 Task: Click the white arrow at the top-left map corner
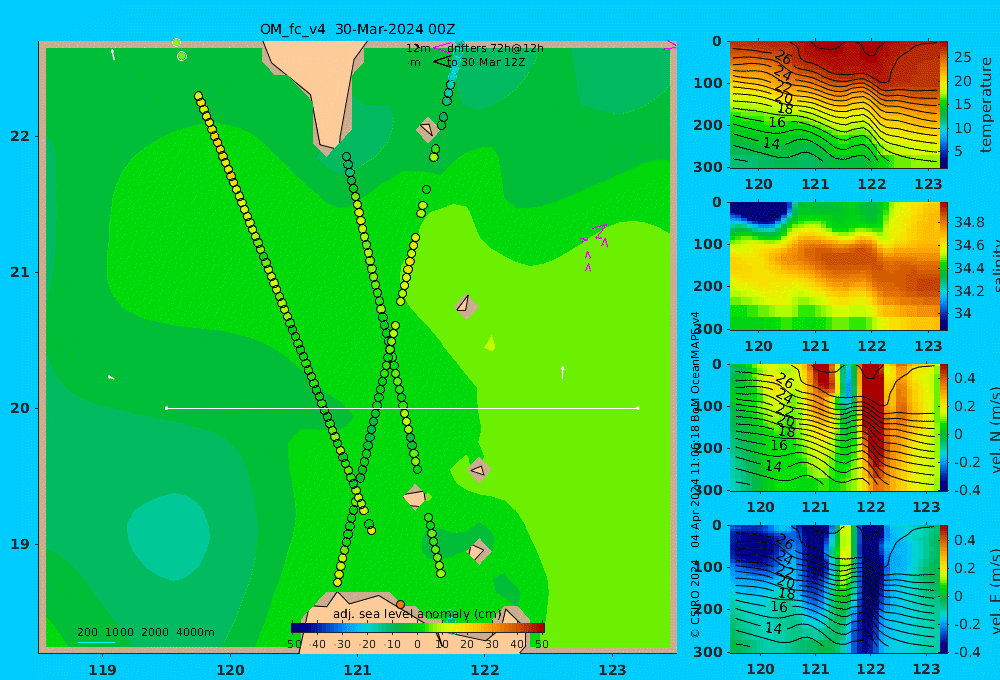pyautogui.click(x=113, y=54)
